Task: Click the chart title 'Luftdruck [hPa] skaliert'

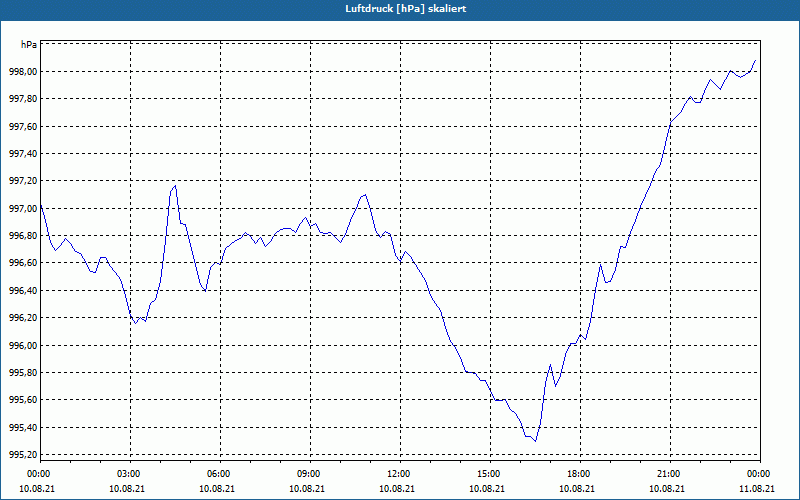Action: 406,9
